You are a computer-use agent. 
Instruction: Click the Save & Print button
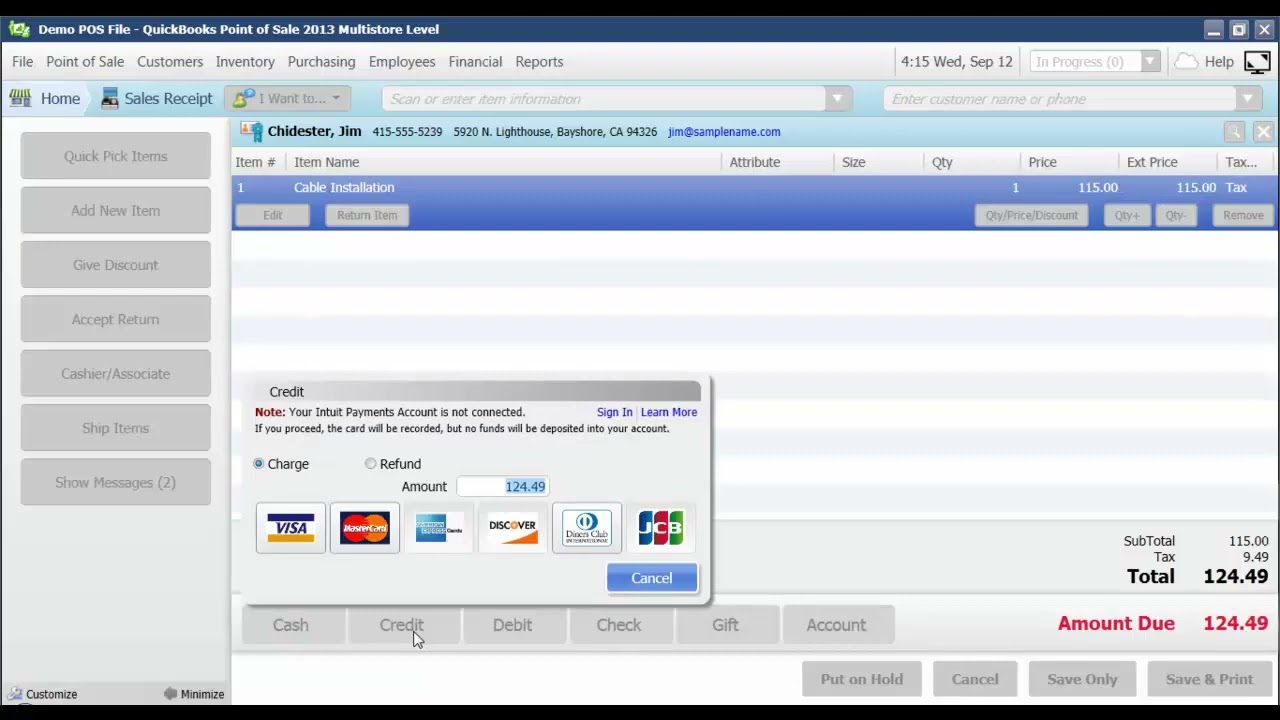point(1209,679)
